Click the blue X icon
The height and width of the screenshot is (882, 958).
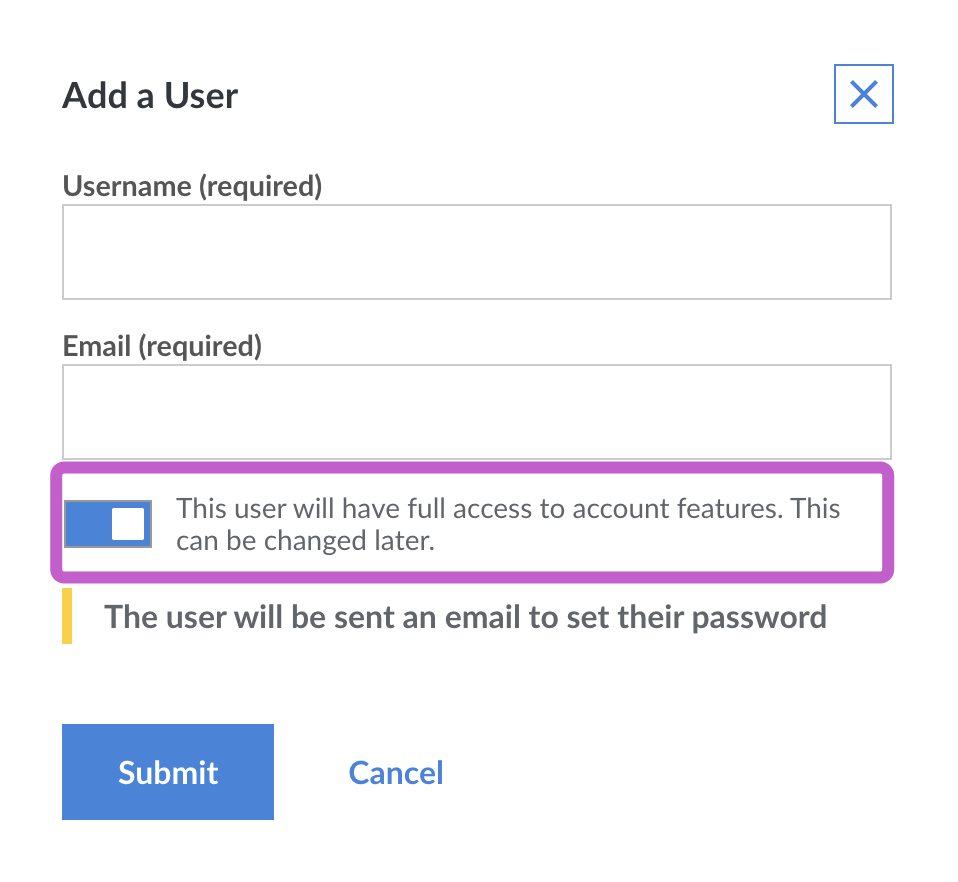[863, 94]
